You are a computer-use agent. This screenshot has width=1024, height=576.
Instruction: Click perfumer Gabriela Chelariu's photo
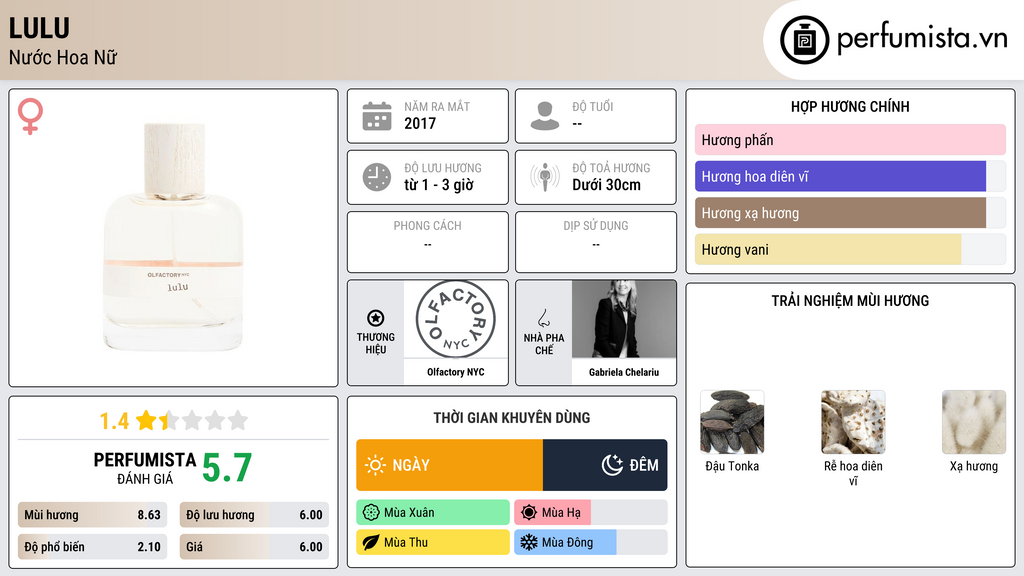click(x=624, y=319)
